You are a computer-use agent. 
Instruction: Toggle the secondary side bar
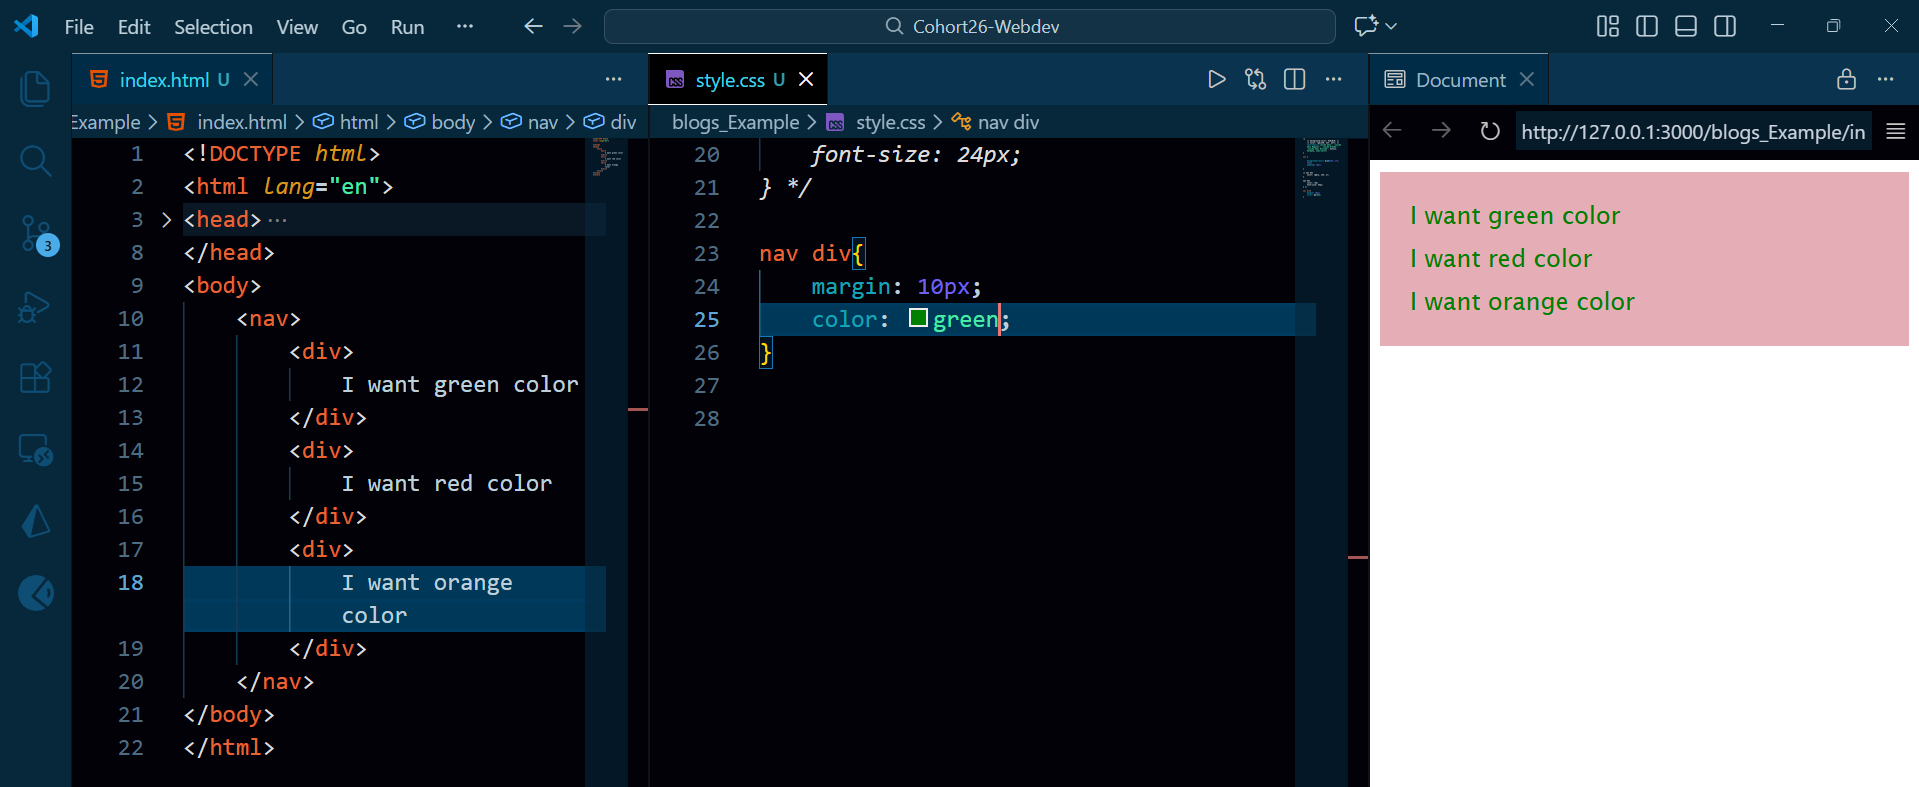pyautogui.click(x=1725, y=26)
